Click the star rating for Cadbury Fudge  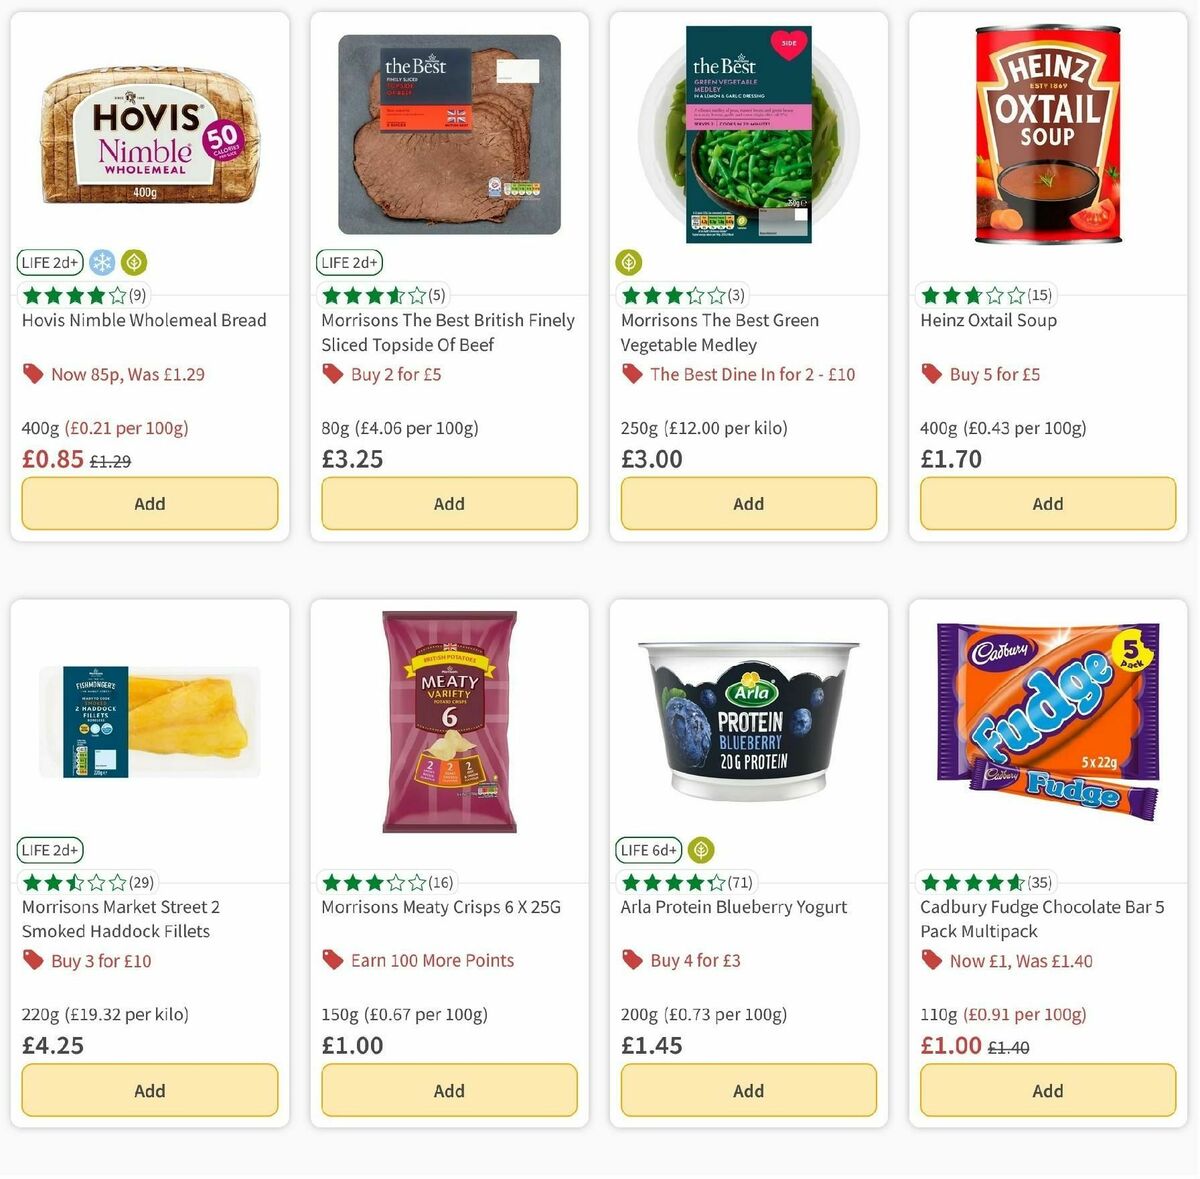[x=970, y=882]
